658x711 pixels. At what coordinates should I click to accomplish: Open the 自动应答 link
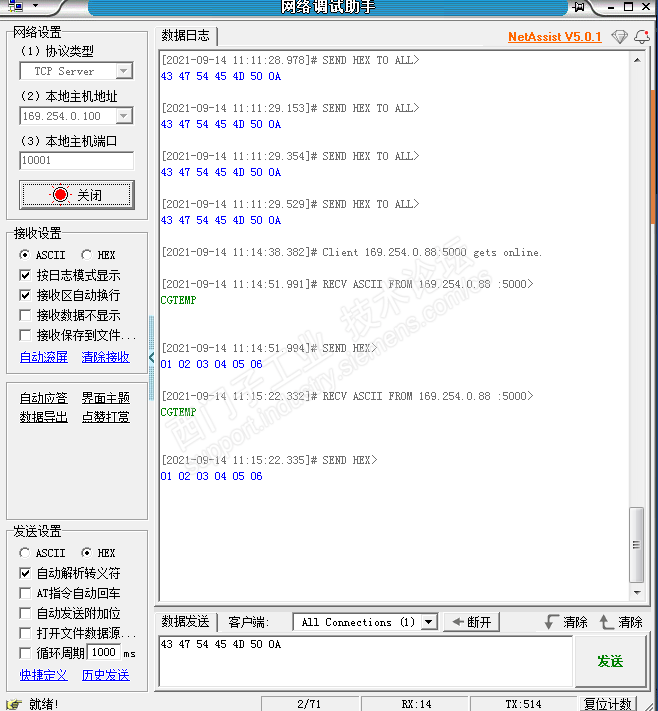pos(44,398)
